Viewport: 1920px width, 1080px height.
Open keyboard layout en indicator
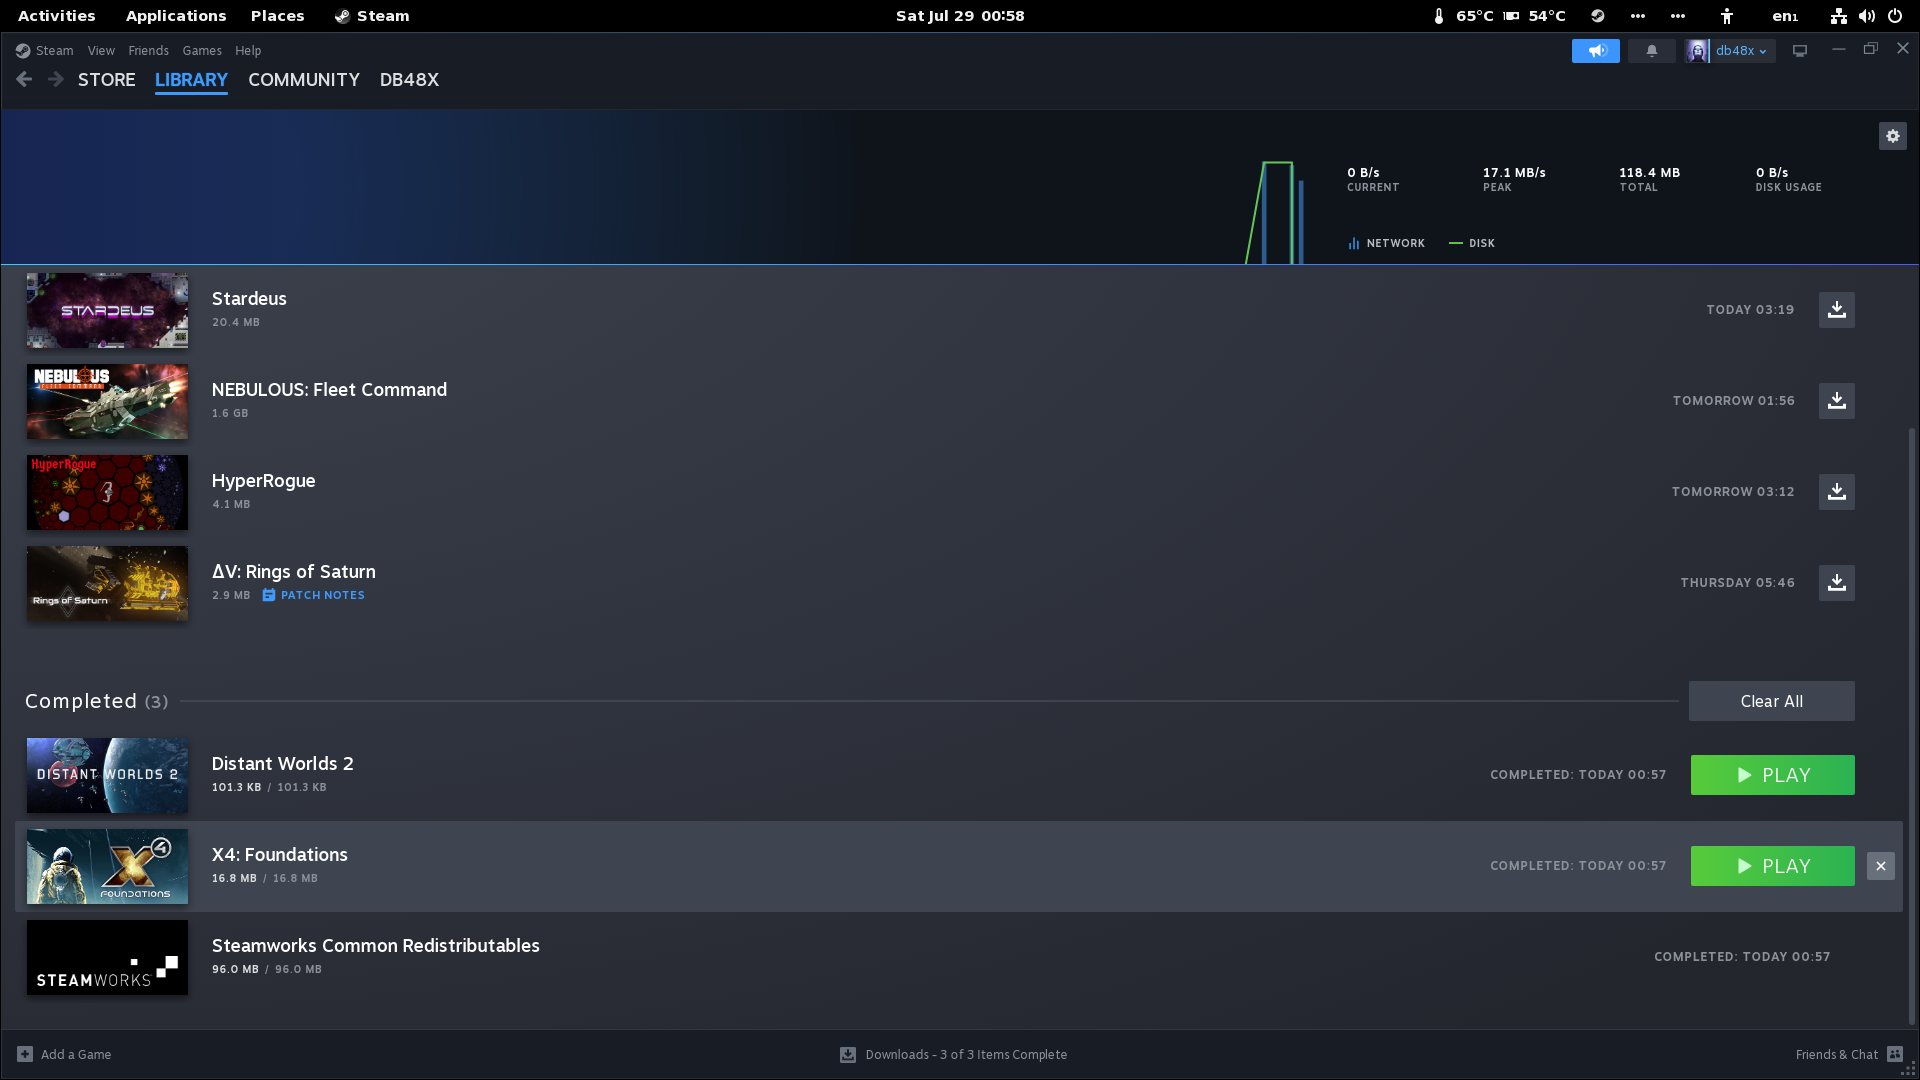(1785, 16)
